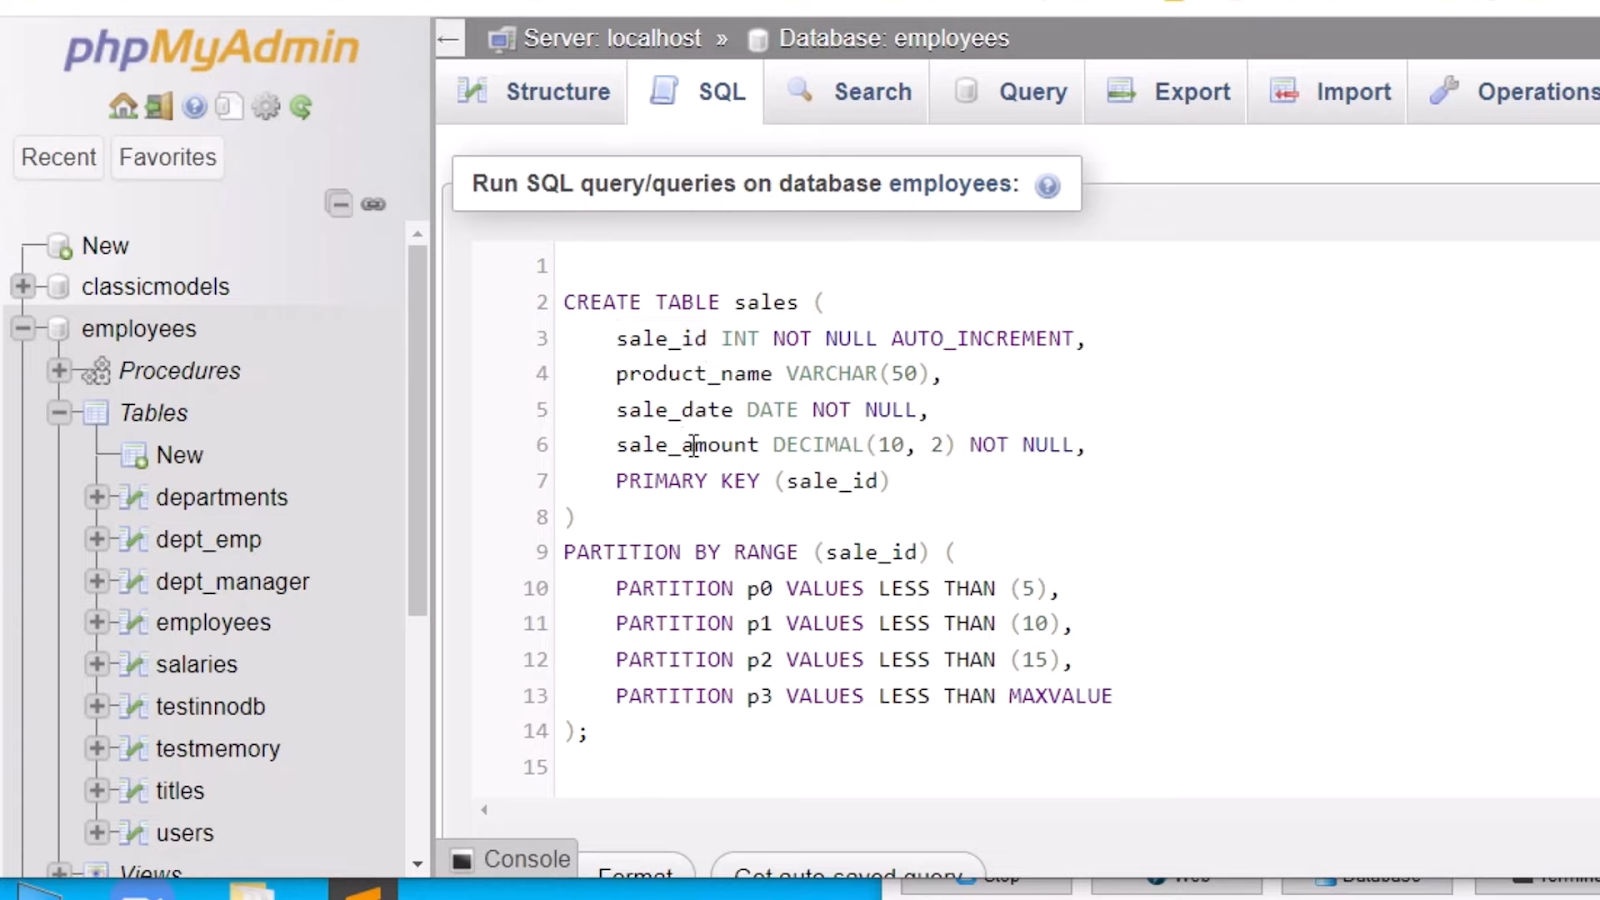
Task: Collapse the Tables node
Action: (x=59, y=413)
